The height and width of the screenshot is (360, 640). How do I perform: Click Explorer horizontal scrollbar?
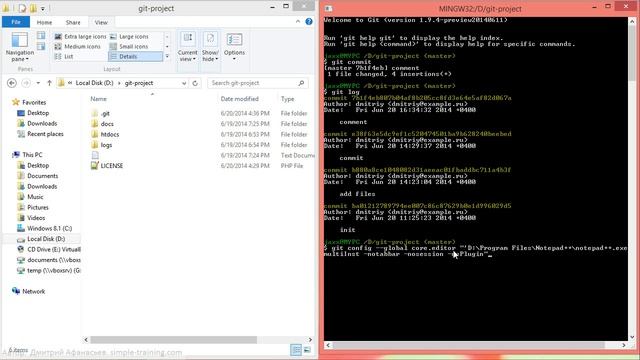[x=173, y=340]
